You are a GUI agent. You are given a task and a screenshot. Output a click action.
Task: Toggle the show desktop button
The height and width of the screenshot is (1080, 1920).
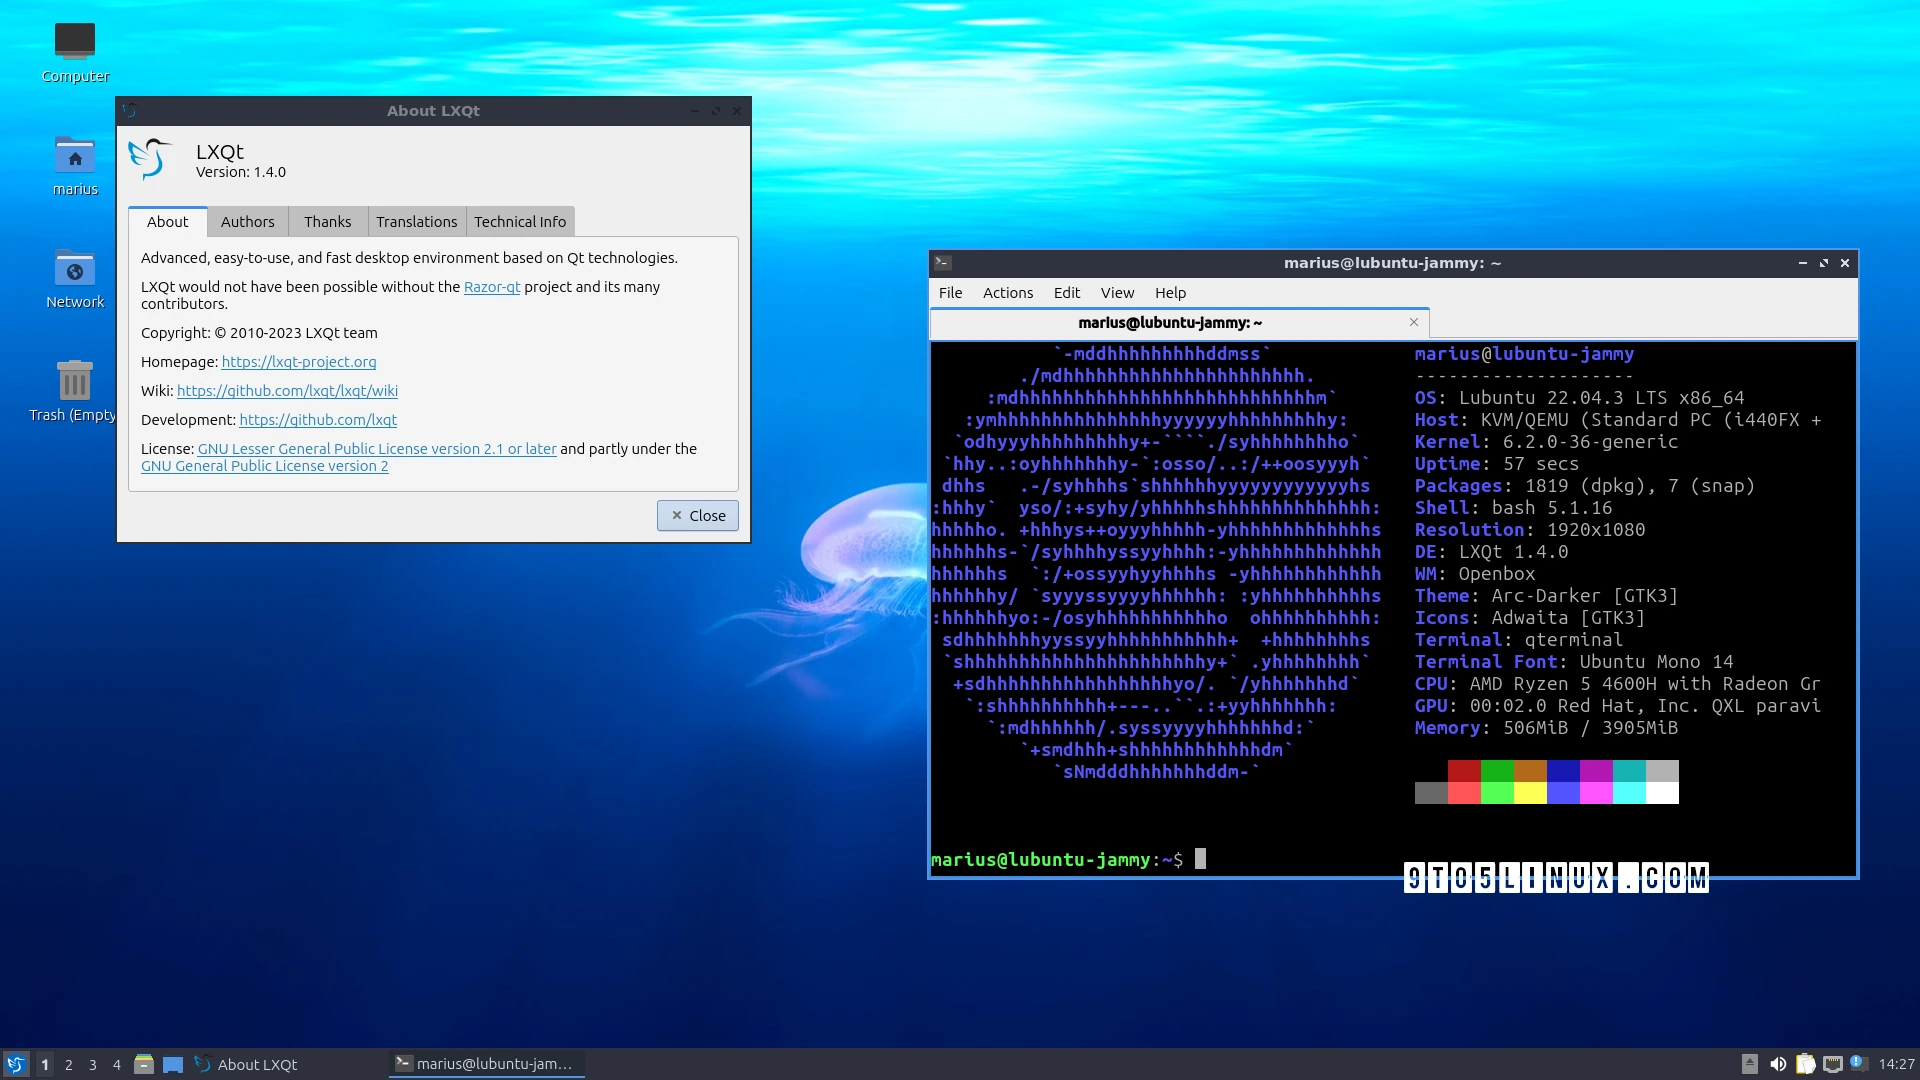173,1064
